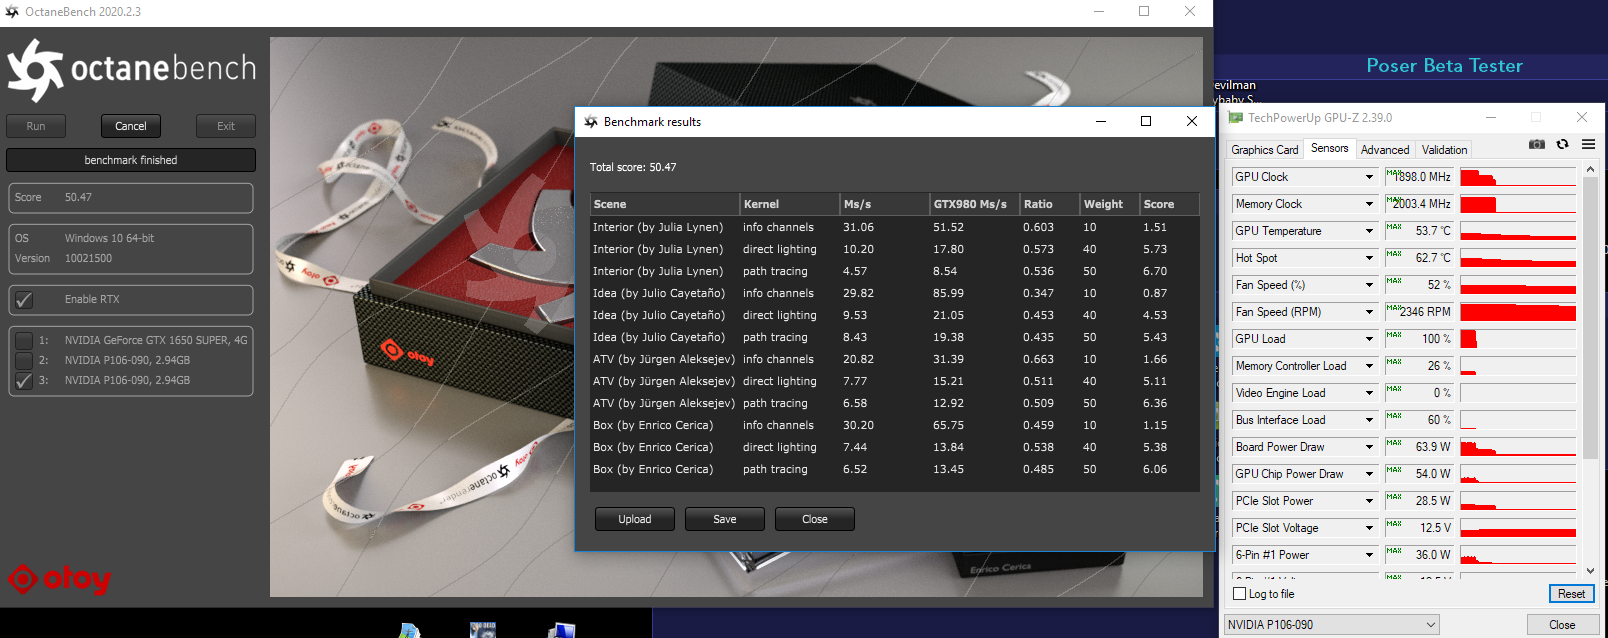This screenshot has width=1608, height=638.
Task: Open the Fan Speed (%) dropdown
Action: pyautogui.click(x=1370, y=285)
